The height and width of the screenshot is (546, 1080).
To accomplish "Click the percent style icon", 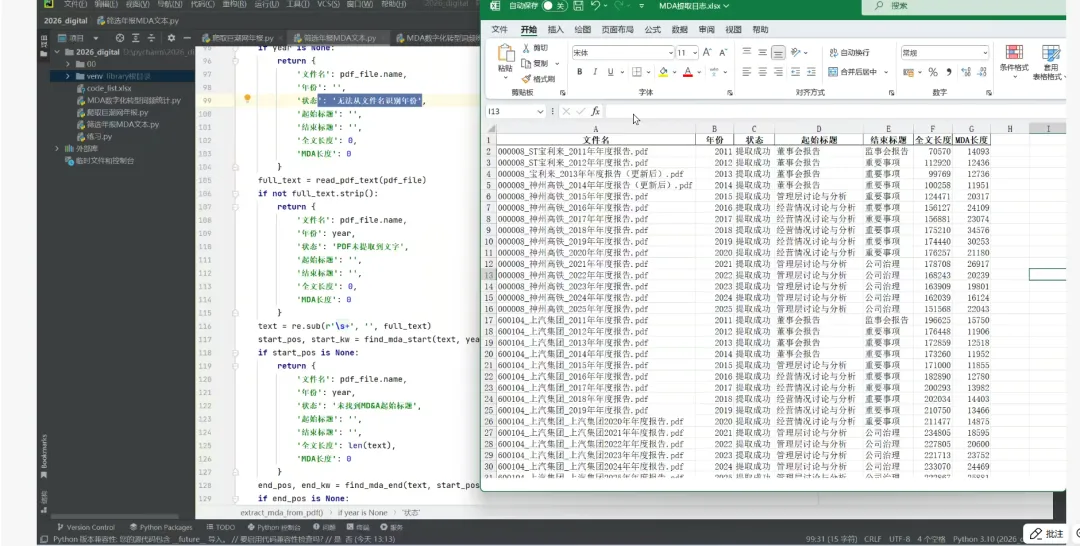I will [933, 72].
